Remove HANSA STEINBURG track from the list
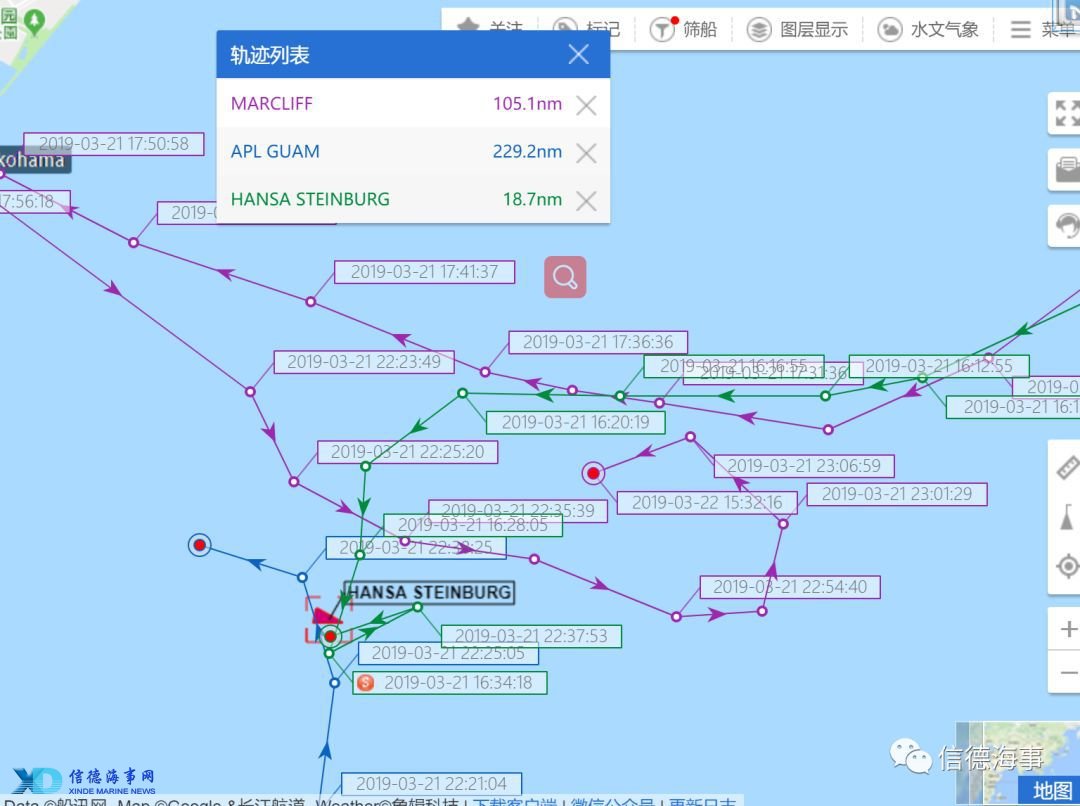 [x=586, y=200]
